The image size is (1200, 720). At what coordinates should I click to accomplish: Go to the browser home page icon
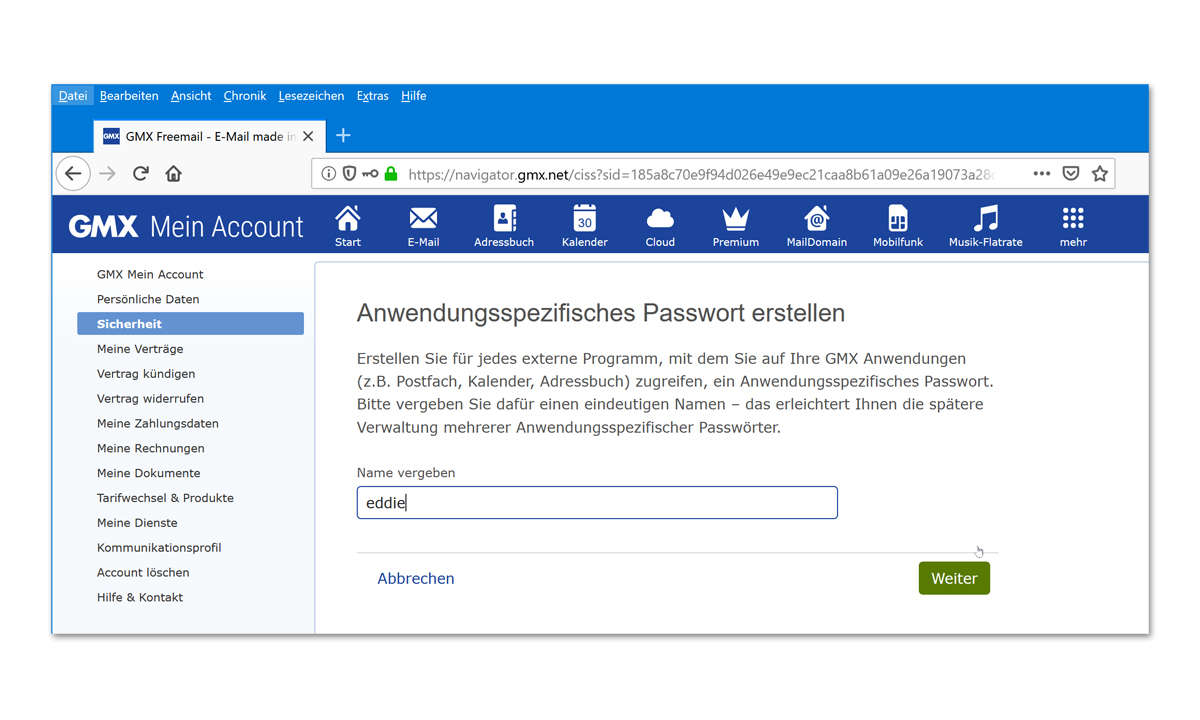(x=173, y=173)
